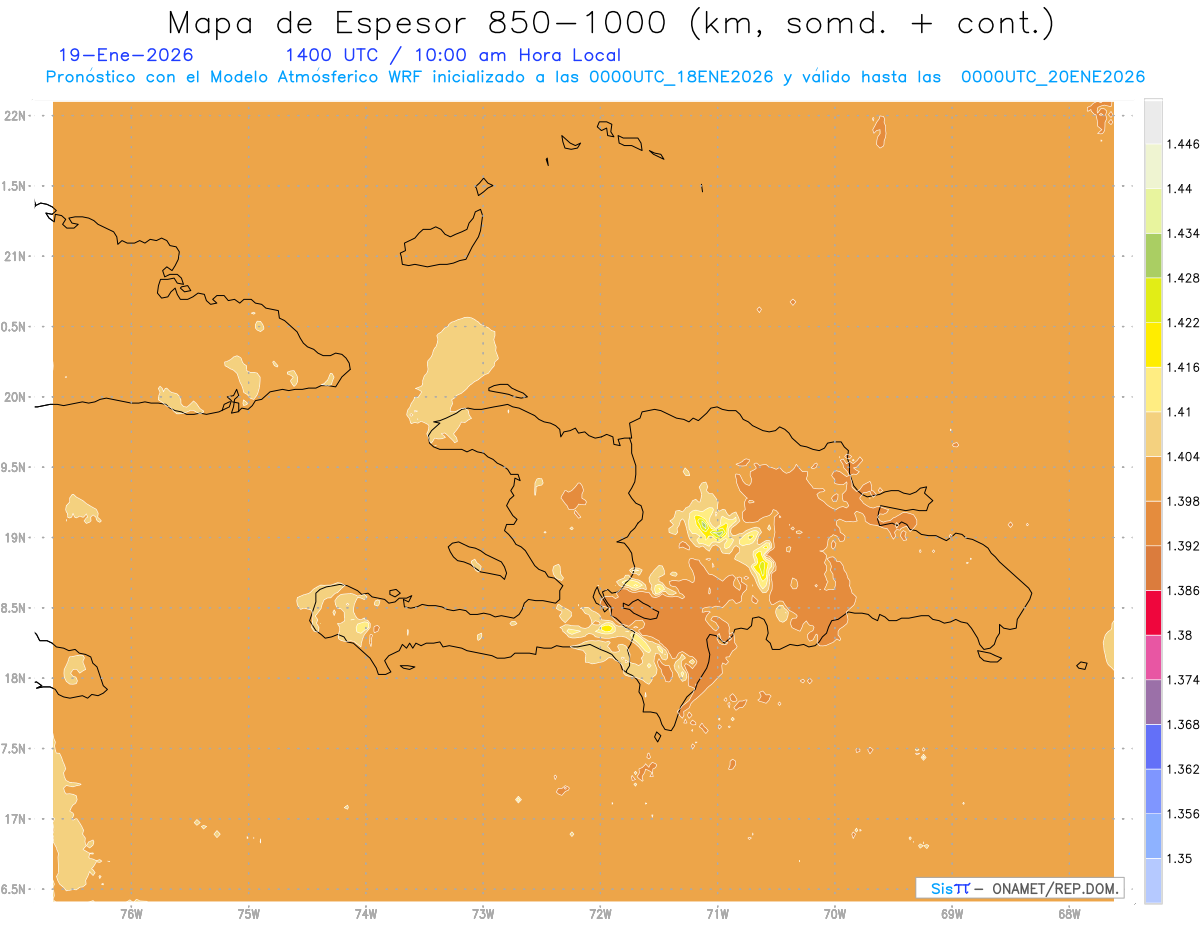Click the legend value '1.356'
Viewport: 1200px width, 927px height.
tap(1184, 814)
